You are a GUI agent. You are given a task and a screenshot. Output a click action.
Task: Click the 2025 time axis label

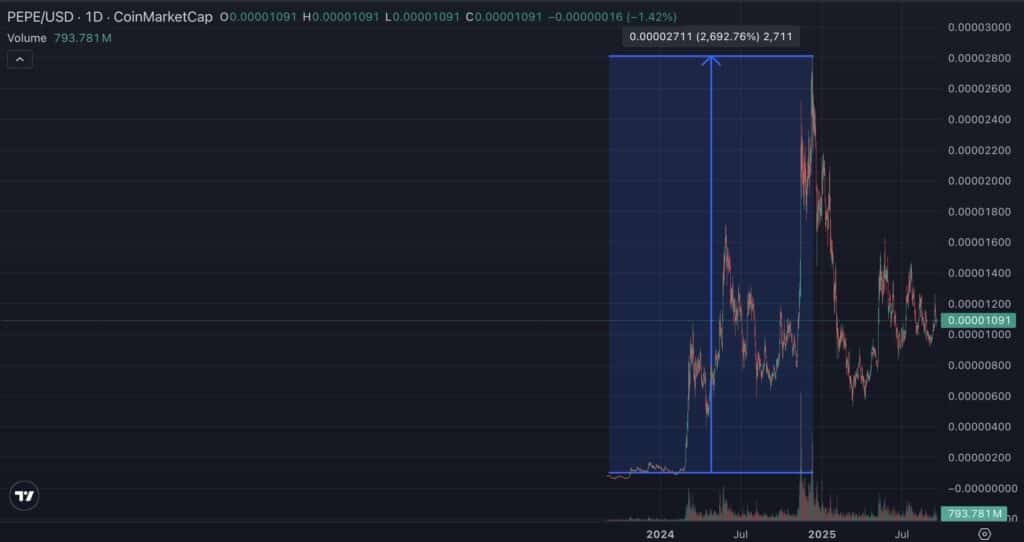pos(822,534)
